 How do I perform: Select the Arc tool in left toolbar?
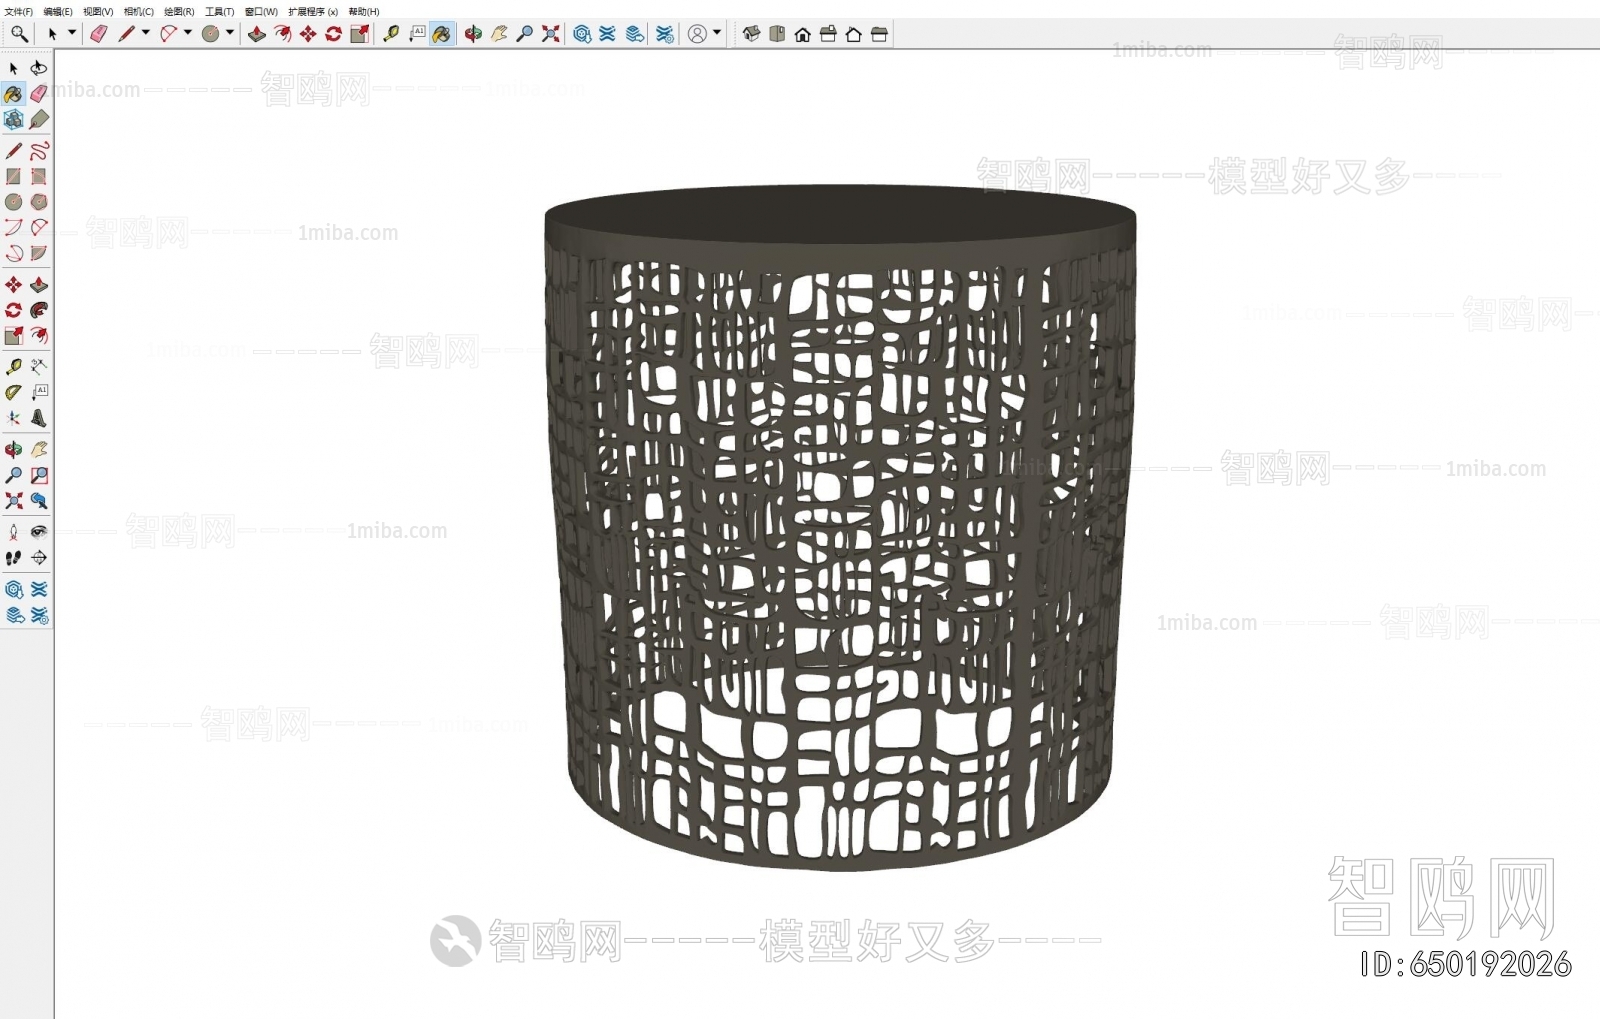pos(14,227)
